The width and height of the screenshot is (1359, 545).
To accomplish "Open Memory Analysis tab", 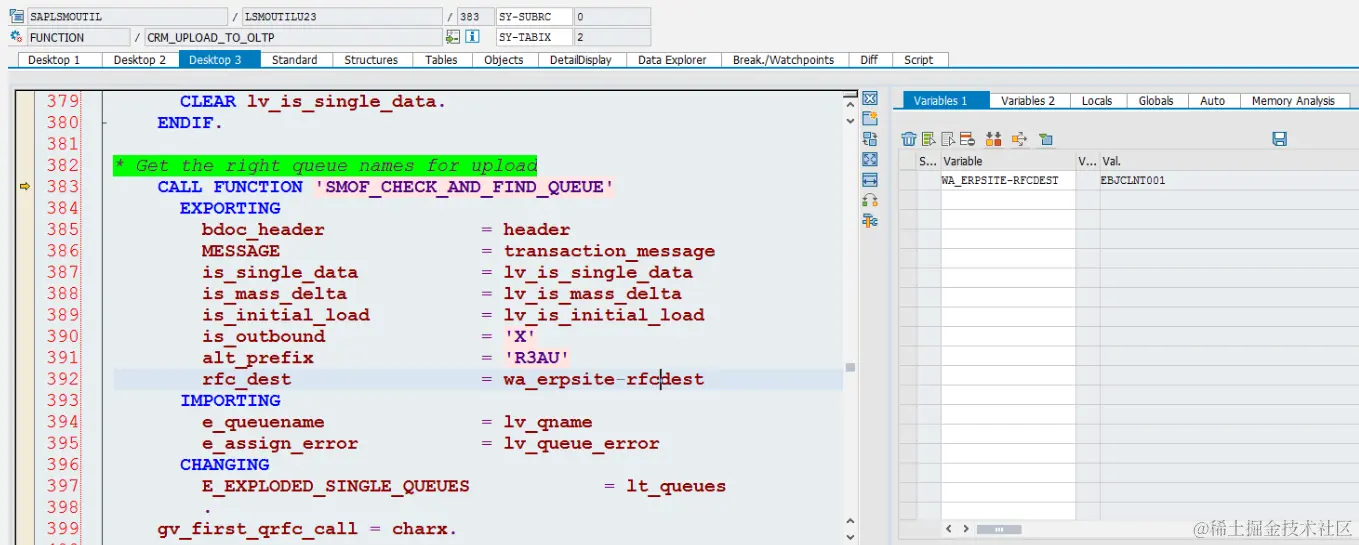I will (x=1293, y=101).
